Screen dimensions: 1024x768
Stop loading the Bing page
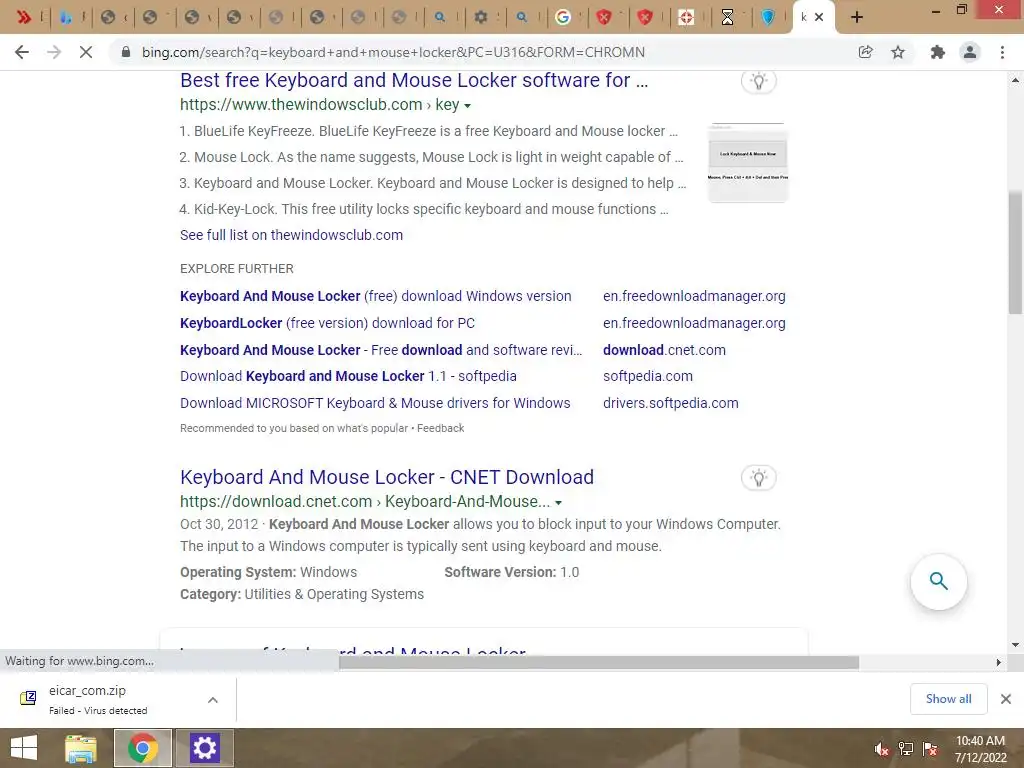coord(86,52)
